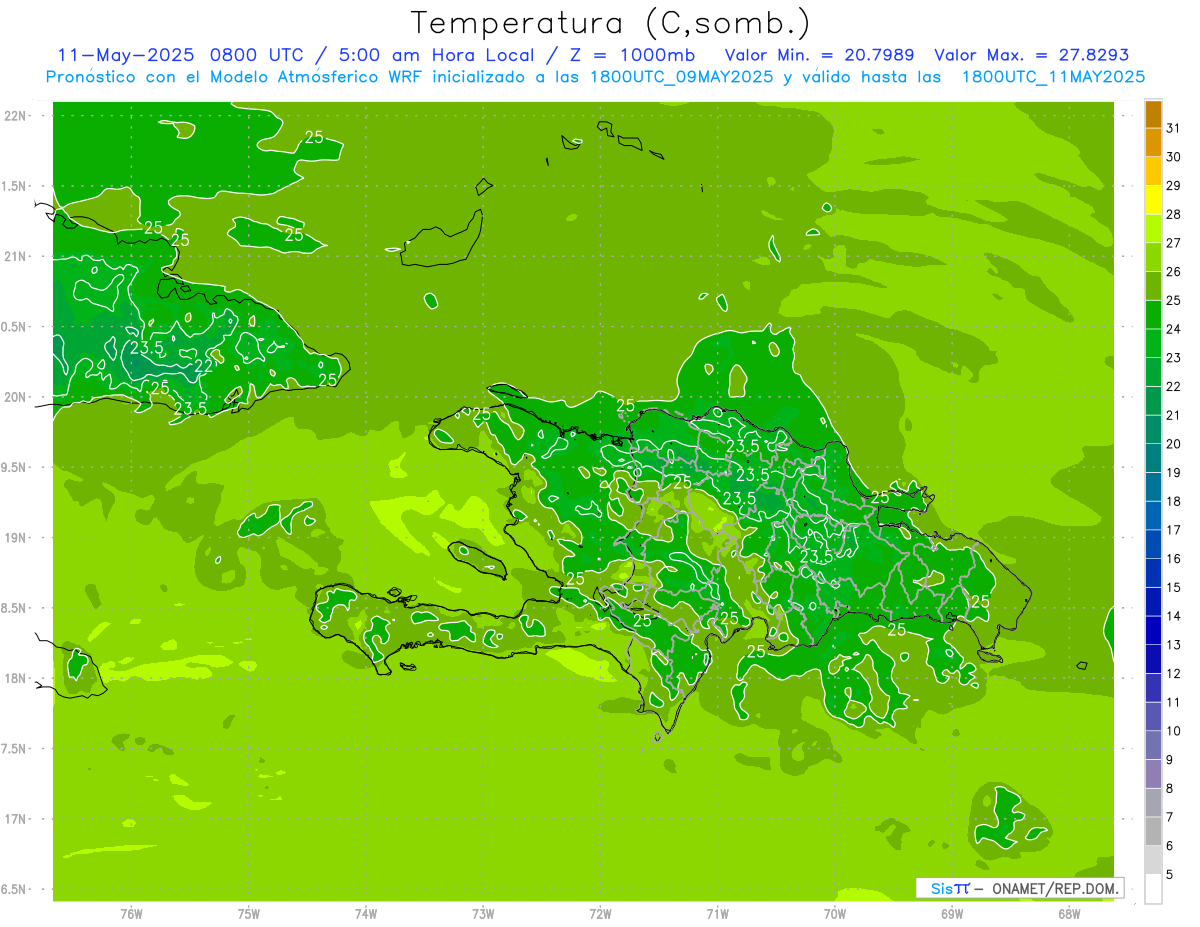Click the '27' color scale label
The width and height of the screenshot is (1200, 927).
(x=1174, y=243)
